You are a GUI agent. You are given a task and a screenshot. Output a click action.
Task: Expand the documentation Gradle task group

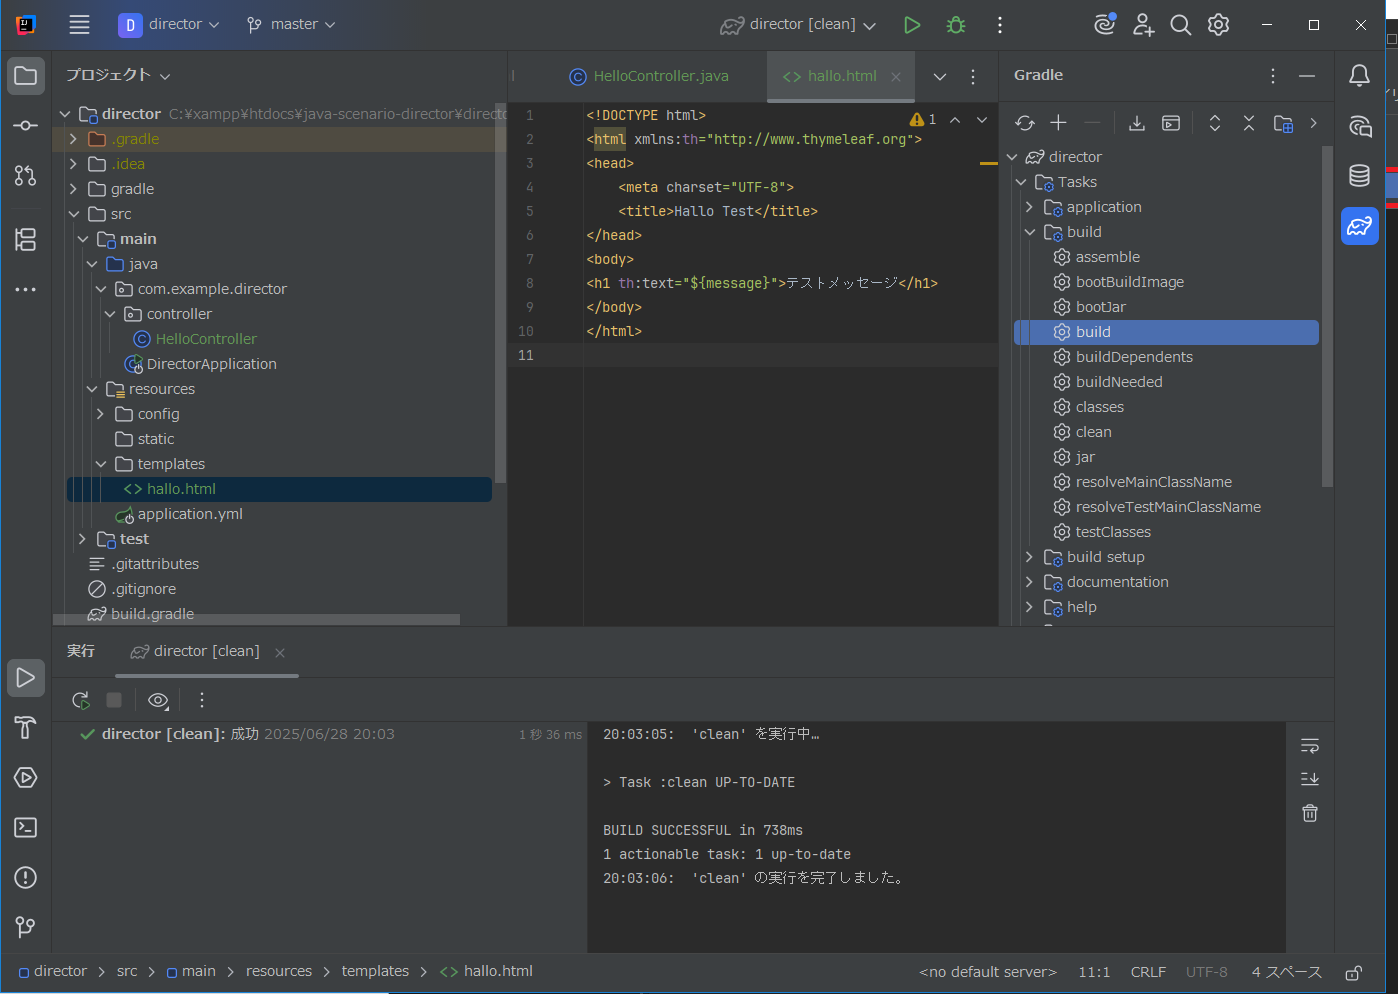(x=1029, y=582)
